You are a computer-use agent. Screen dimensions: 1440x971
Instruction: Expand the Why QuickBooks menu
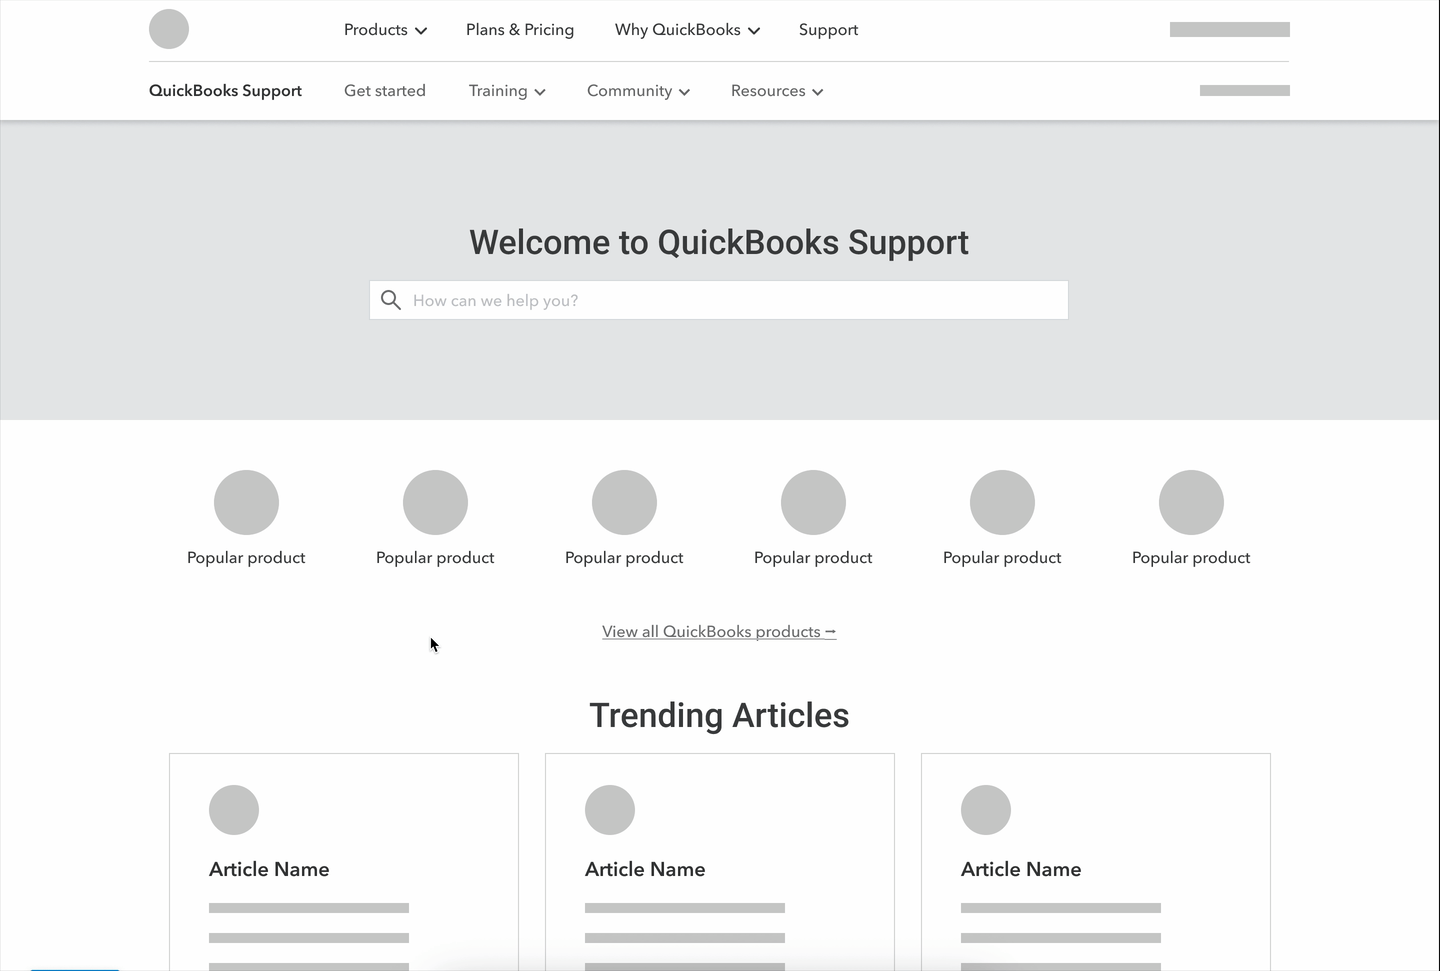[x=687, y=30]
